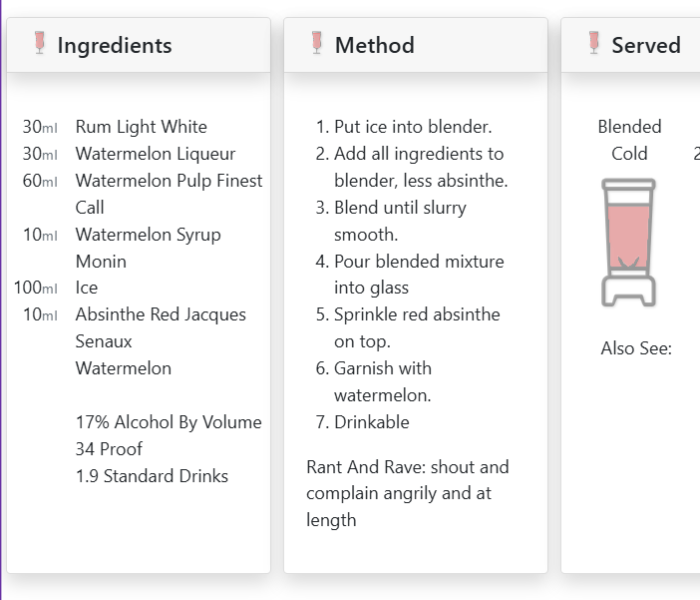Screen dimensions: 700x600
Task: Click the Blended serving style label
Action: [x=629, y=127]
